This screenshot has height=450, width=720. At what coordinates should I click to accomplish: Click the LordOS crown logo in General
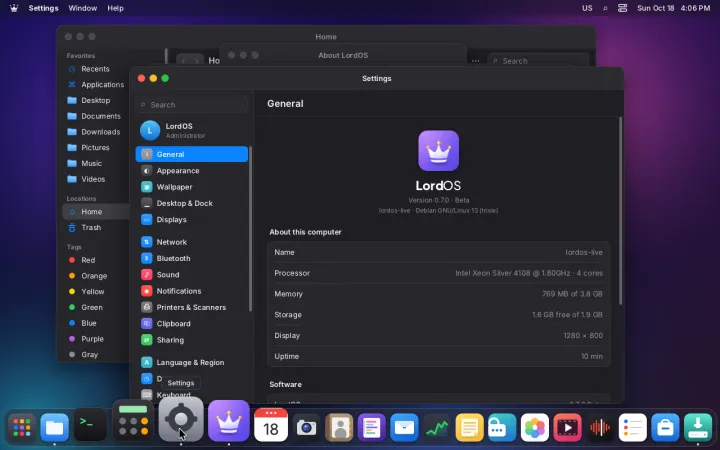click(x=439, y=151)
